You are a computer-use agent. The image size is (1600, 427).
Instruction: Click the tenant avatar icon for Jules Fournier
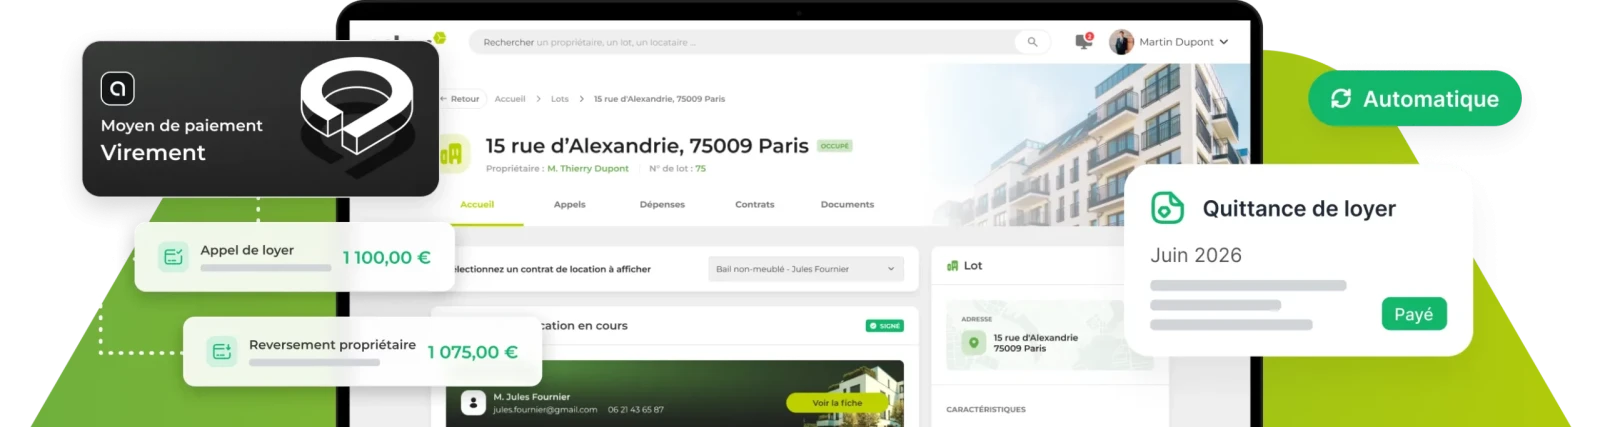click(473, 403)
